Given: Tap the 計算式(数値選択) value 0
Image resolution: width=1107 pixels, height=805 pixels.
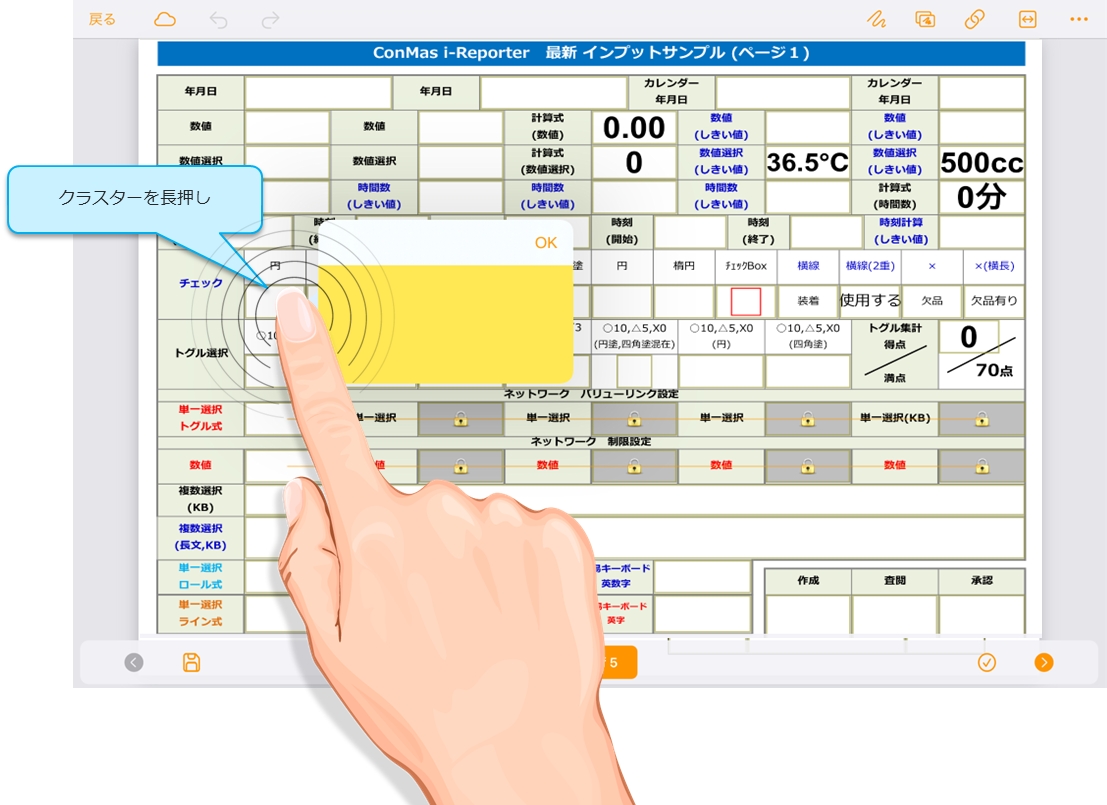Looking at the screenshot, I should pos(634,162).
